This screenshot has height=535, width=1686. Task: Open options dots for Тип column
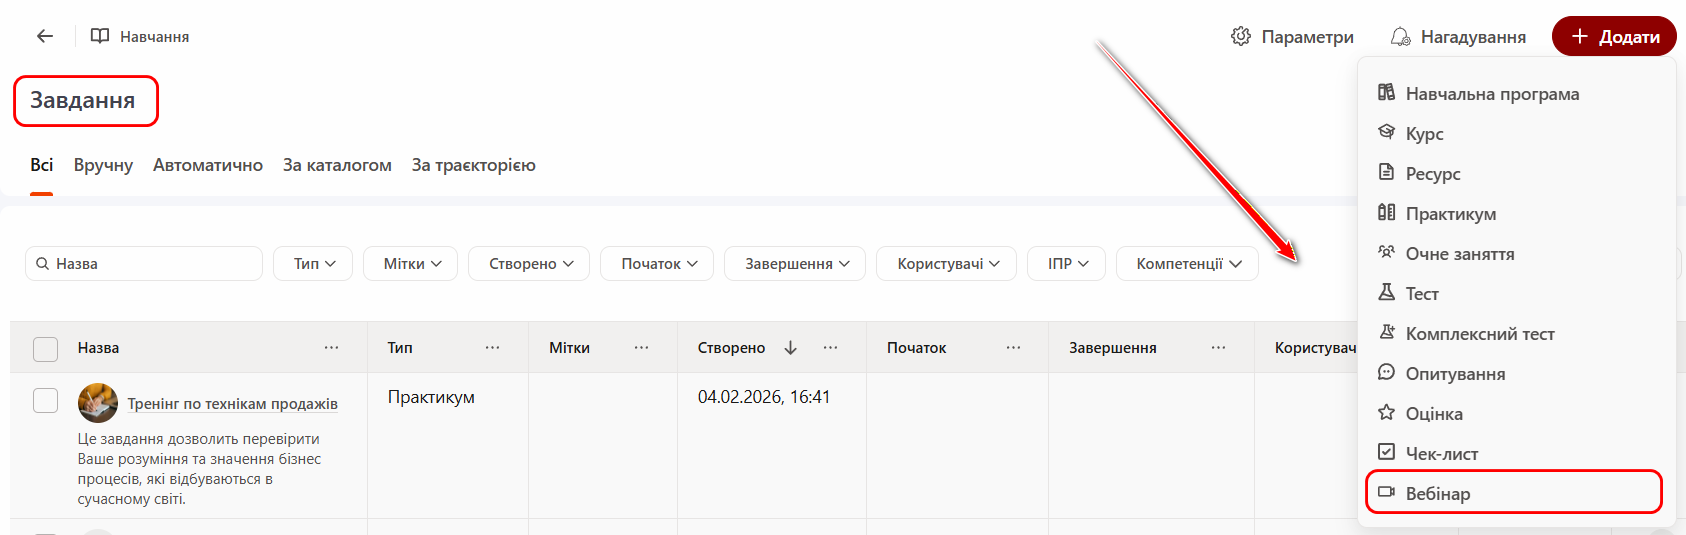coord(492,348)
